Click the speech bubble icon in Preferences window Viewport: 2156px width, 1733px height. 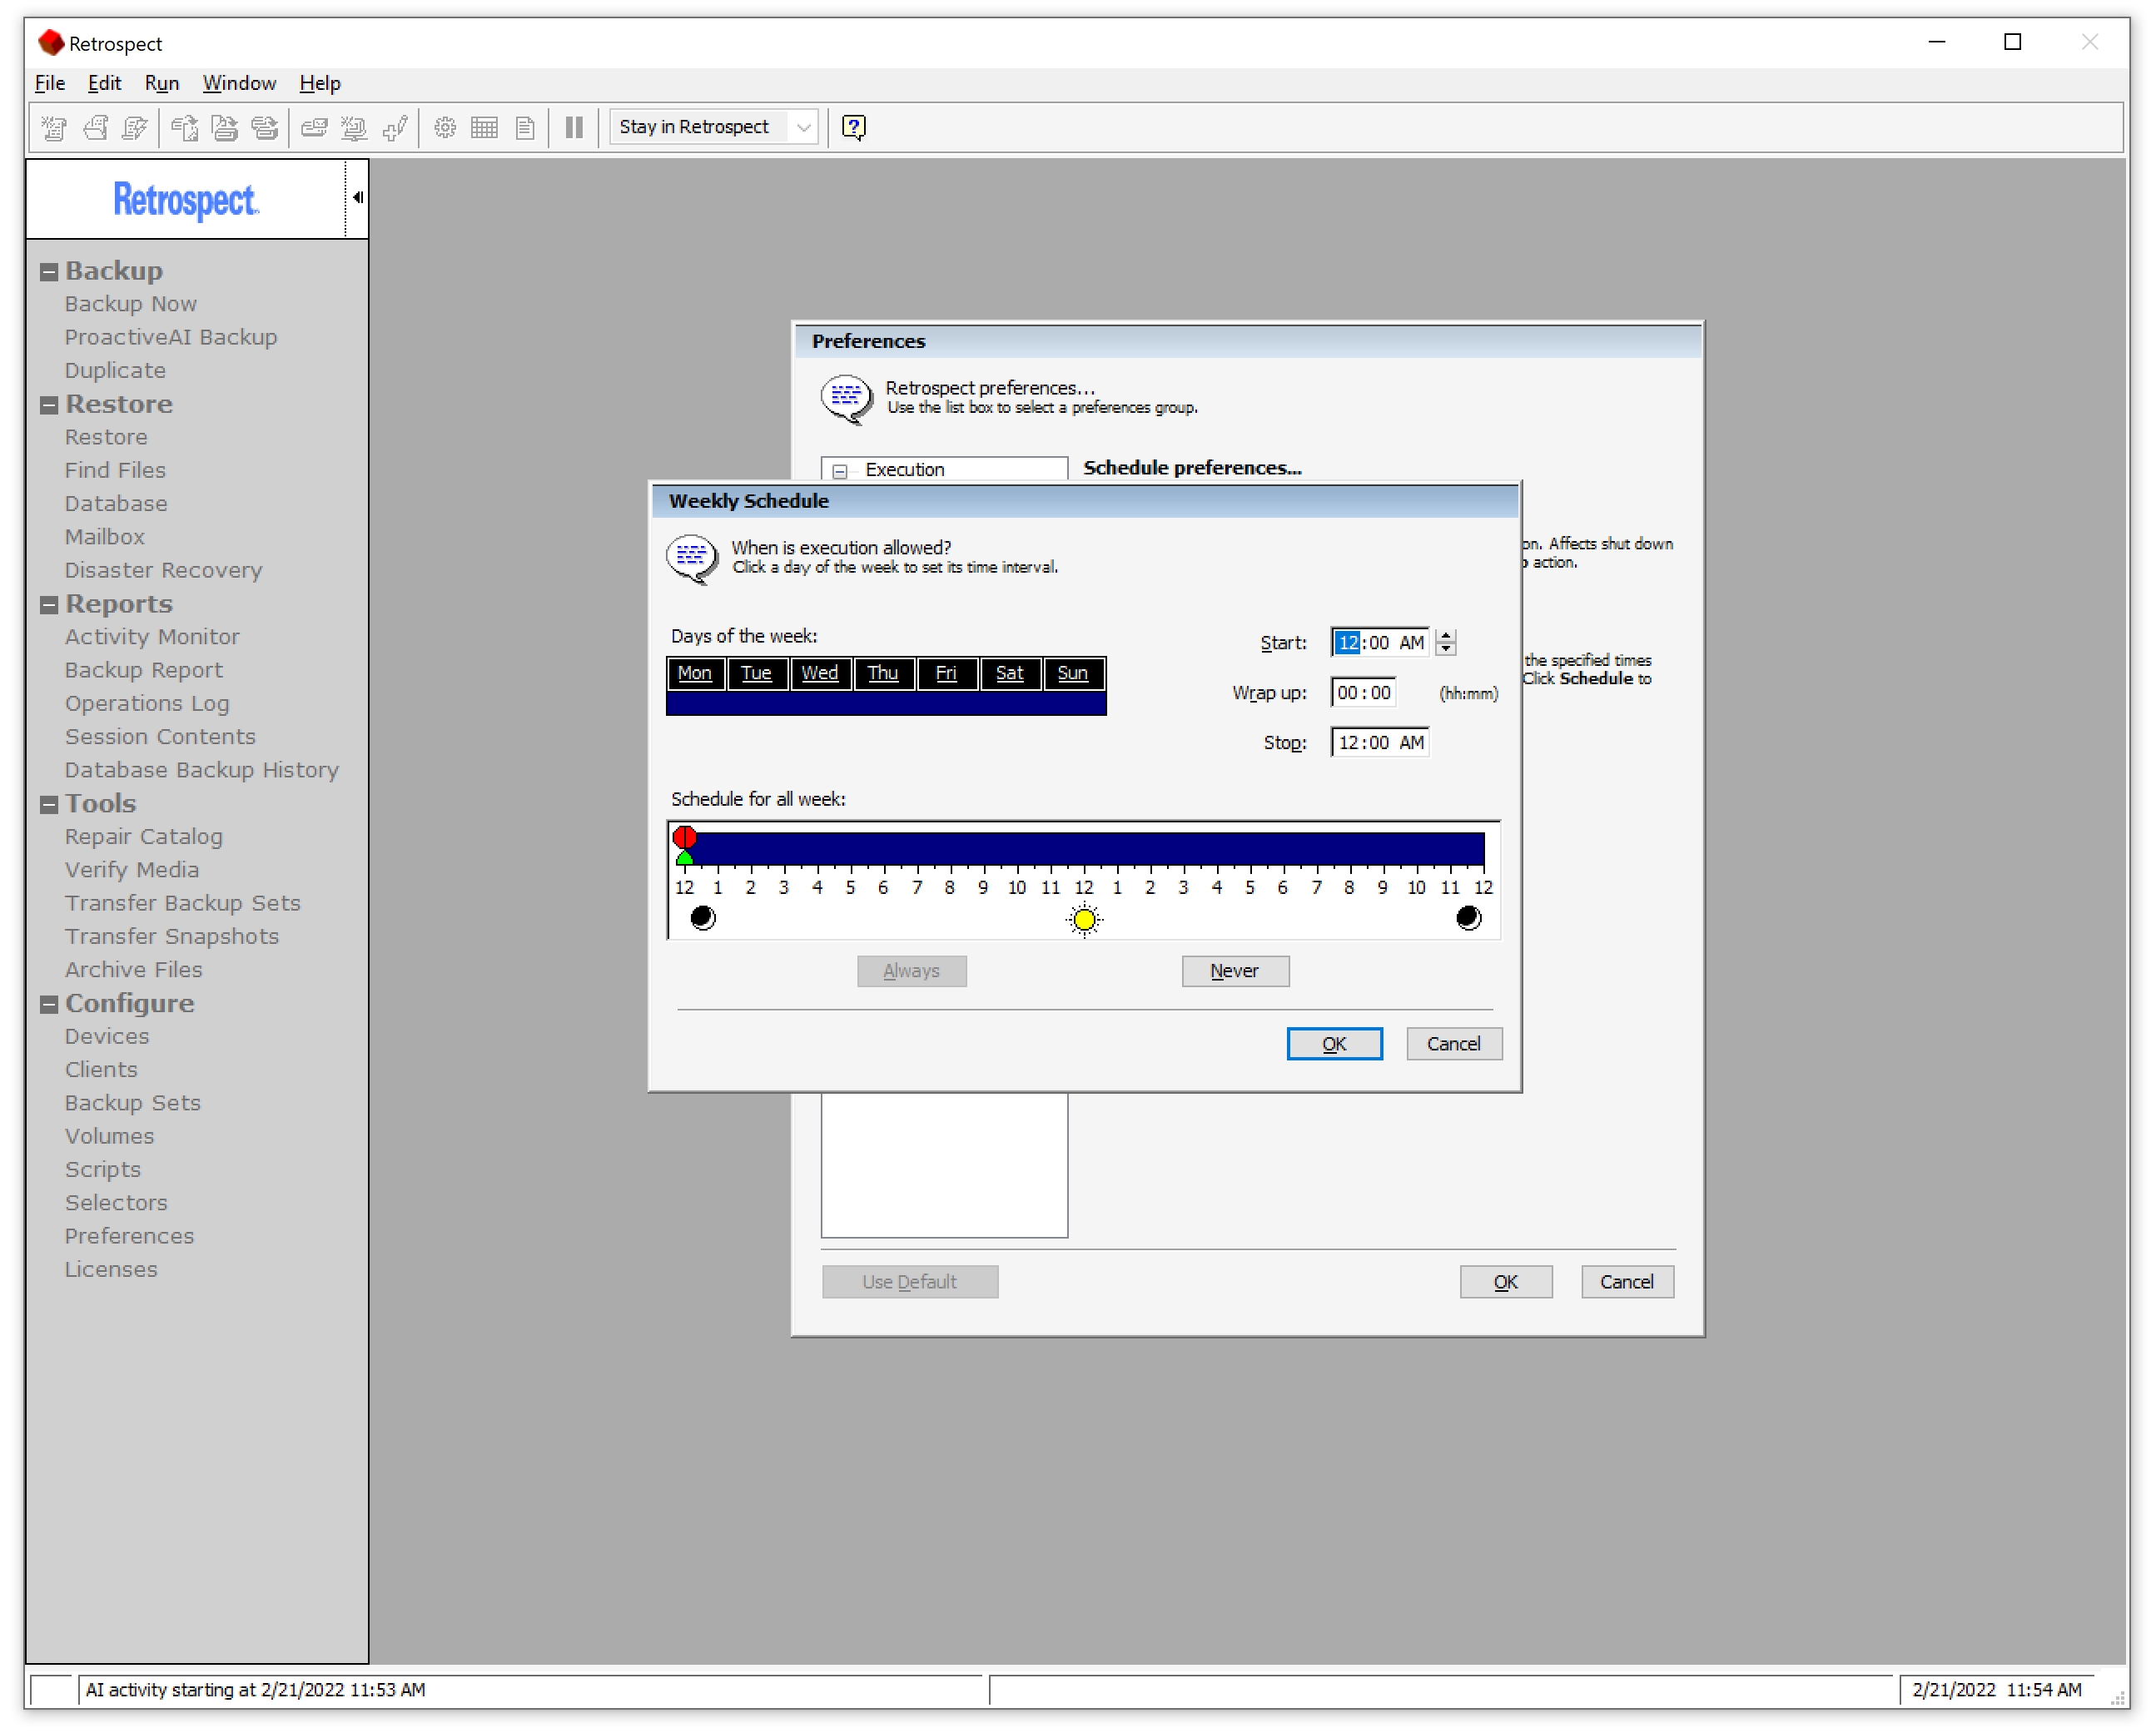point(846,398)
